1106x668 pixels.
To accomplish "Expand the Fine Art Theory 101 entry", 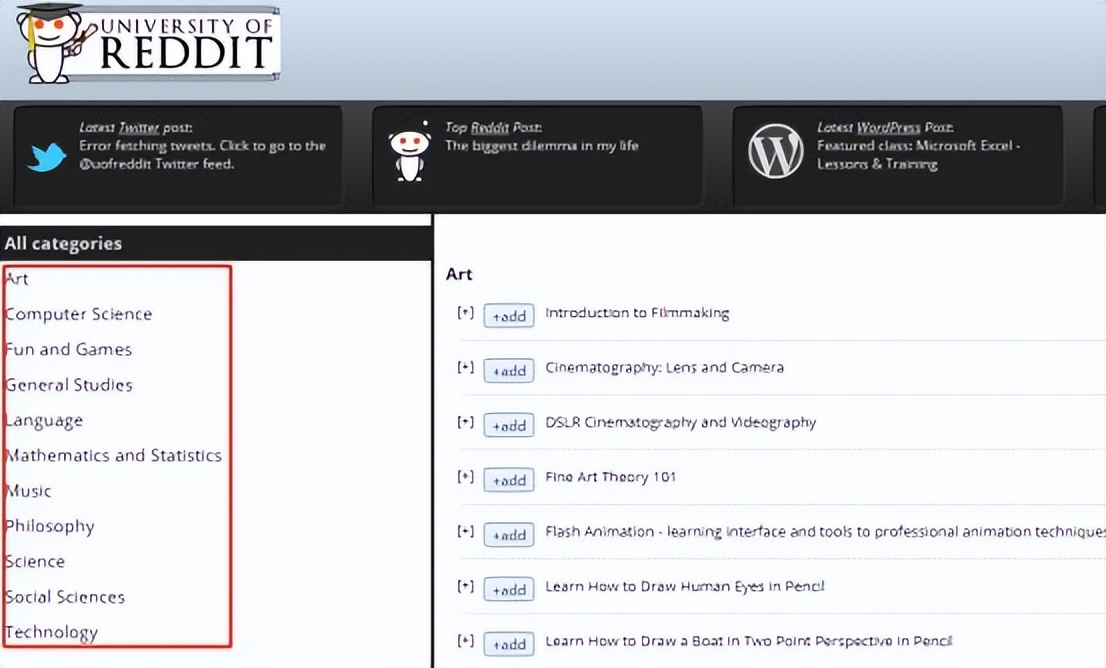I will point(464,477).
